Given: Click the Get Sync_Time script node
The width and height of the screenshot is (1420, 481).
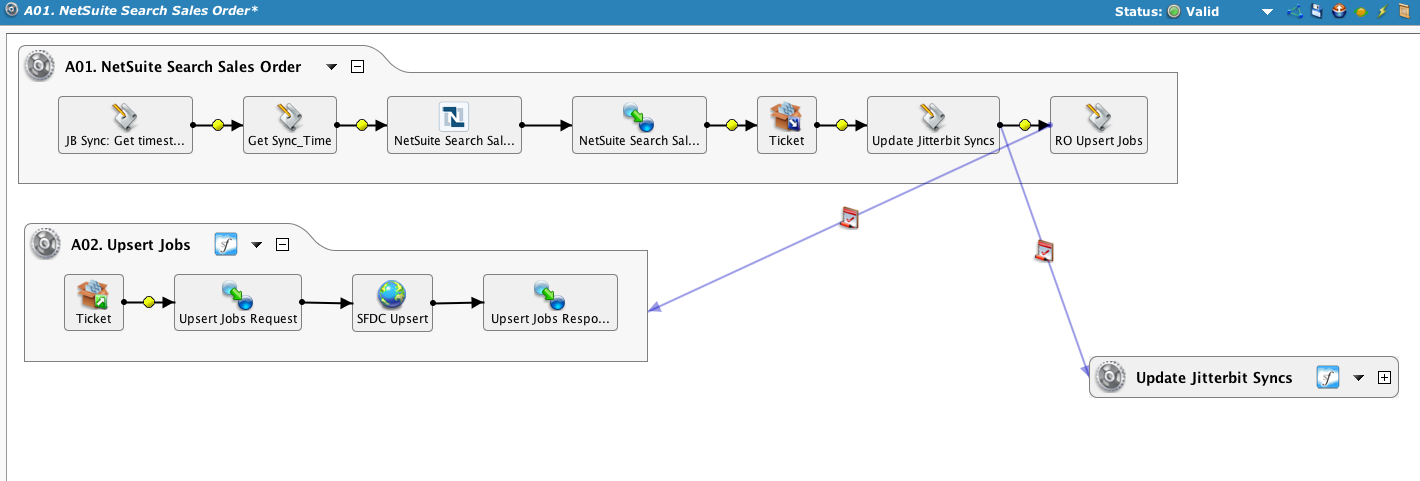Looking at the screenshot, I should point(290,125).
